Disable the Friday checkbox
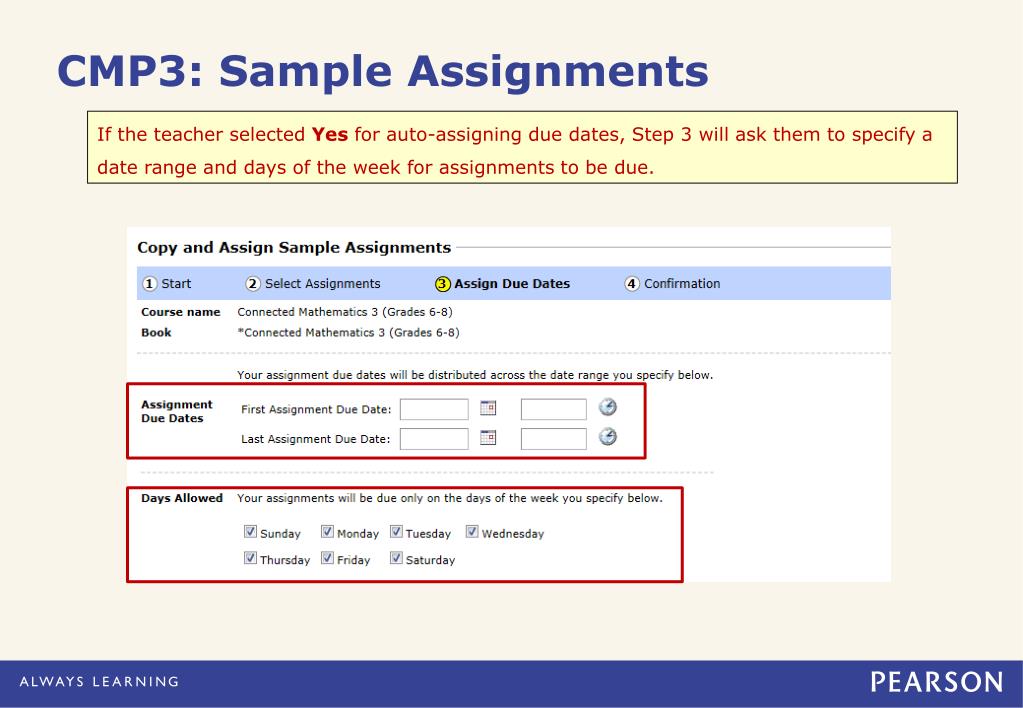Image resolution: width=1023 pixels, height=708 pixels. point(328,558)
